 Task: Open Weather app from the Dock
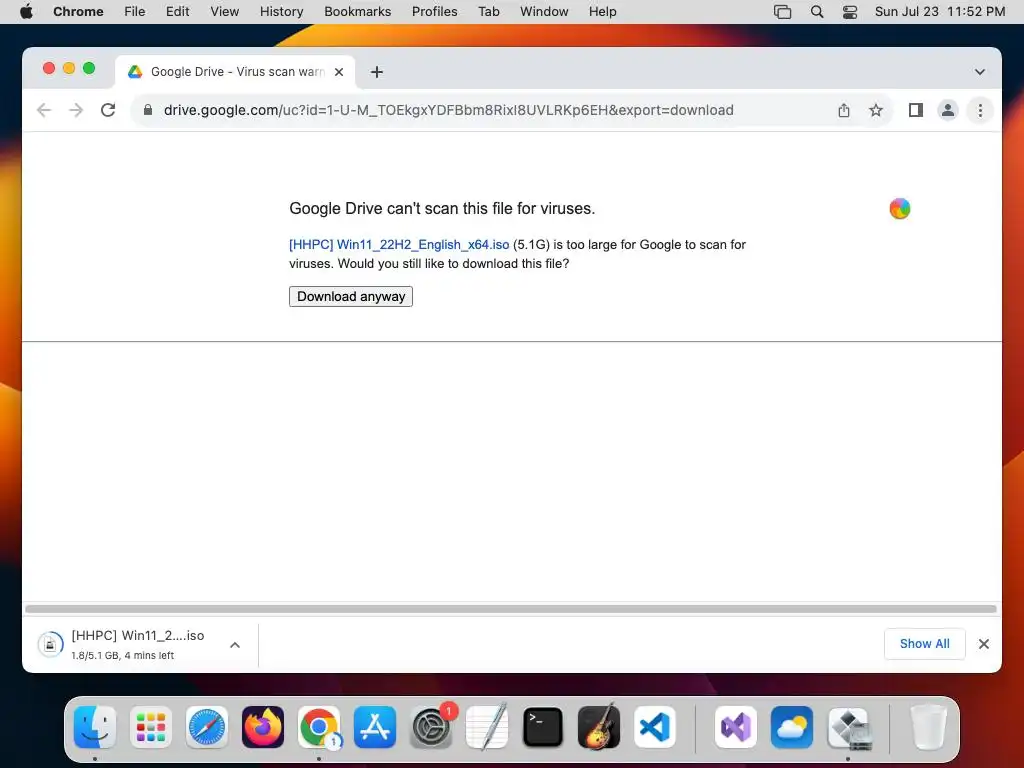click(792, 727)
